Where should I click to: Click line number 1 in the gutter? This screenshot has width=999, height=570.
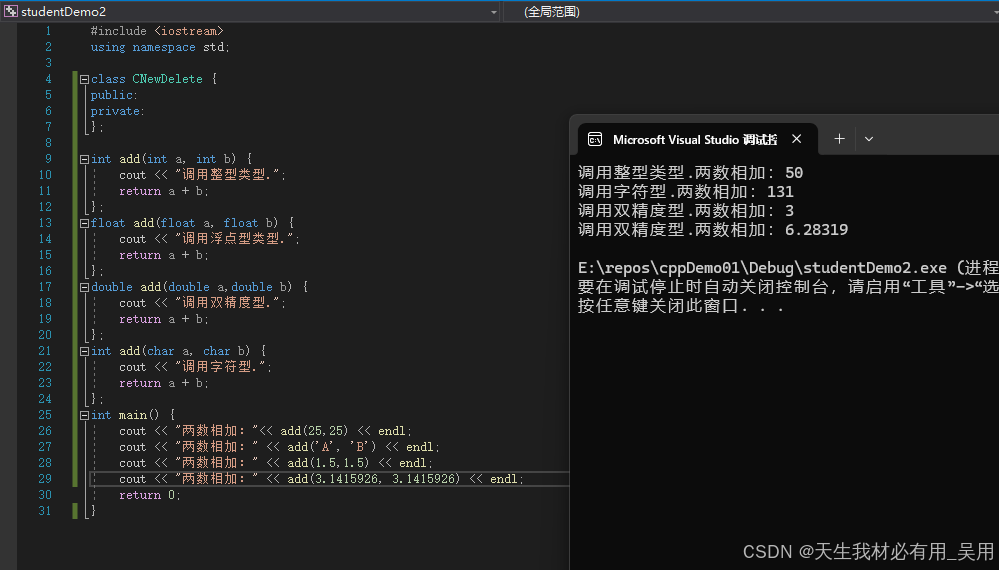click(x=48, y=31)
